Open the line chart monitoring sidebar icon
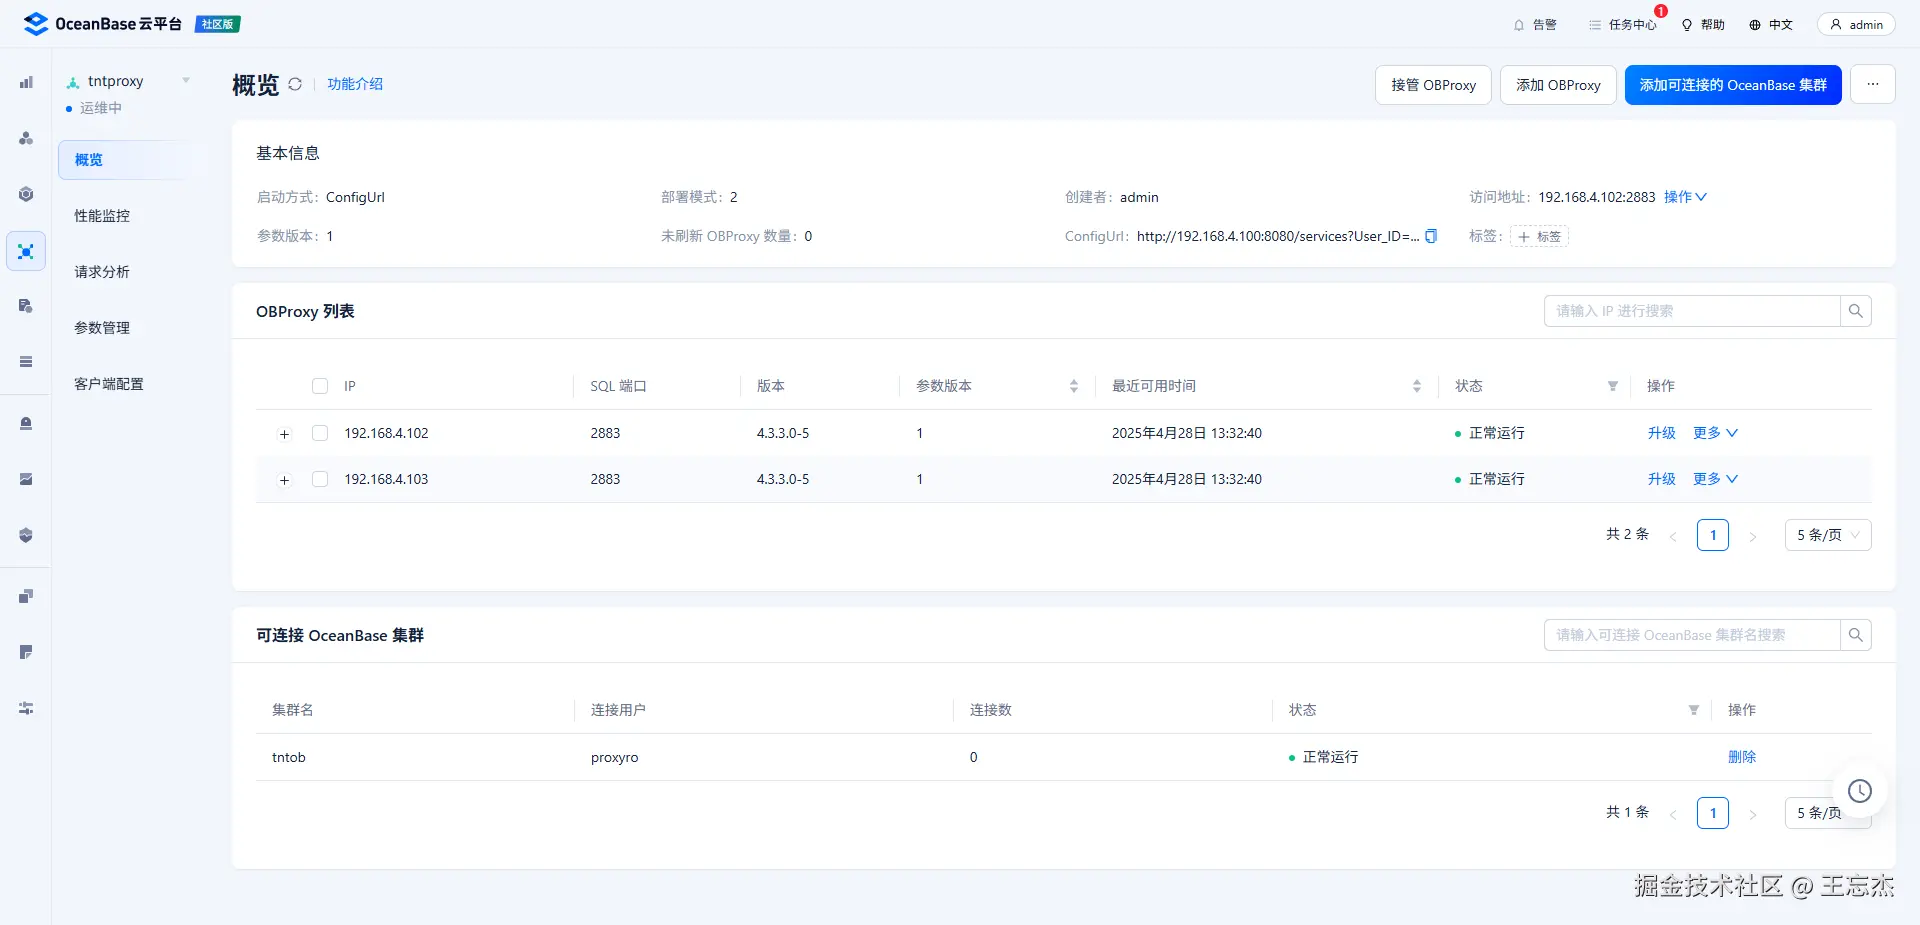This screenshot has height=925, width=1920. click(x=26, y=480)
